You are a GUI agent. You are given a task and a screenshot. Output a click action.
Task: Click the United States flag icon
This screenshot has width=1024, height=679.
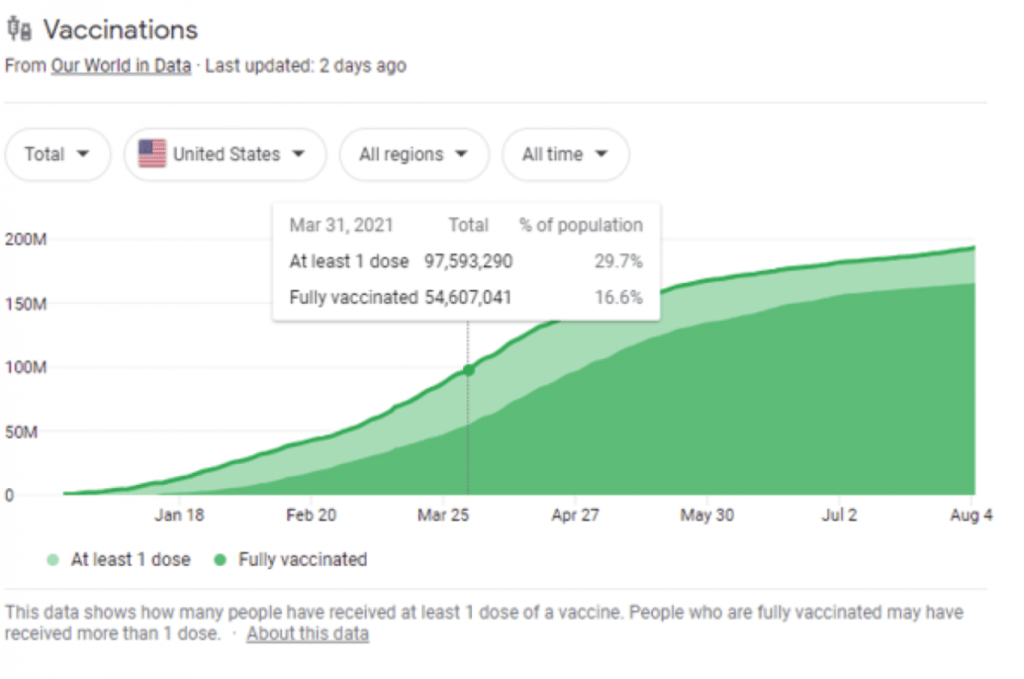152,154
